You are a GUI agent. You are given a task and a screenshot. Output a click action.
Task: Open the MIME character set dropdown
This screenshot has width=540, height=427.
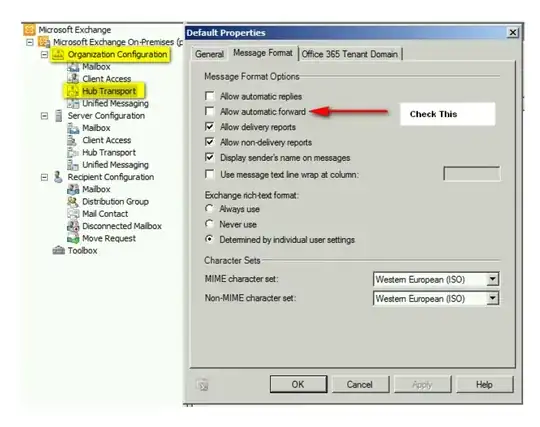[x=493, y=279]
